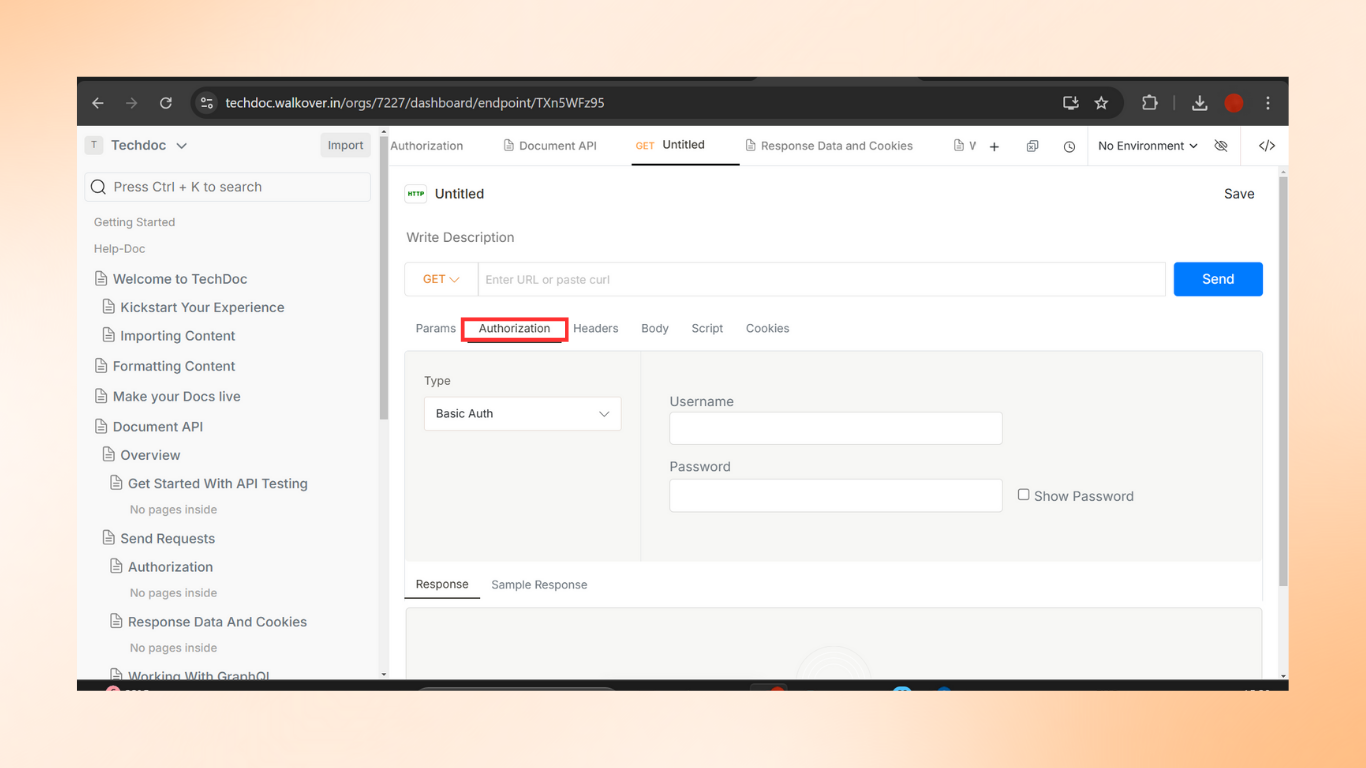1366x768 pixels.
Task: Click the HTTP badge beside Untitled title
Action: click(415, 194)
